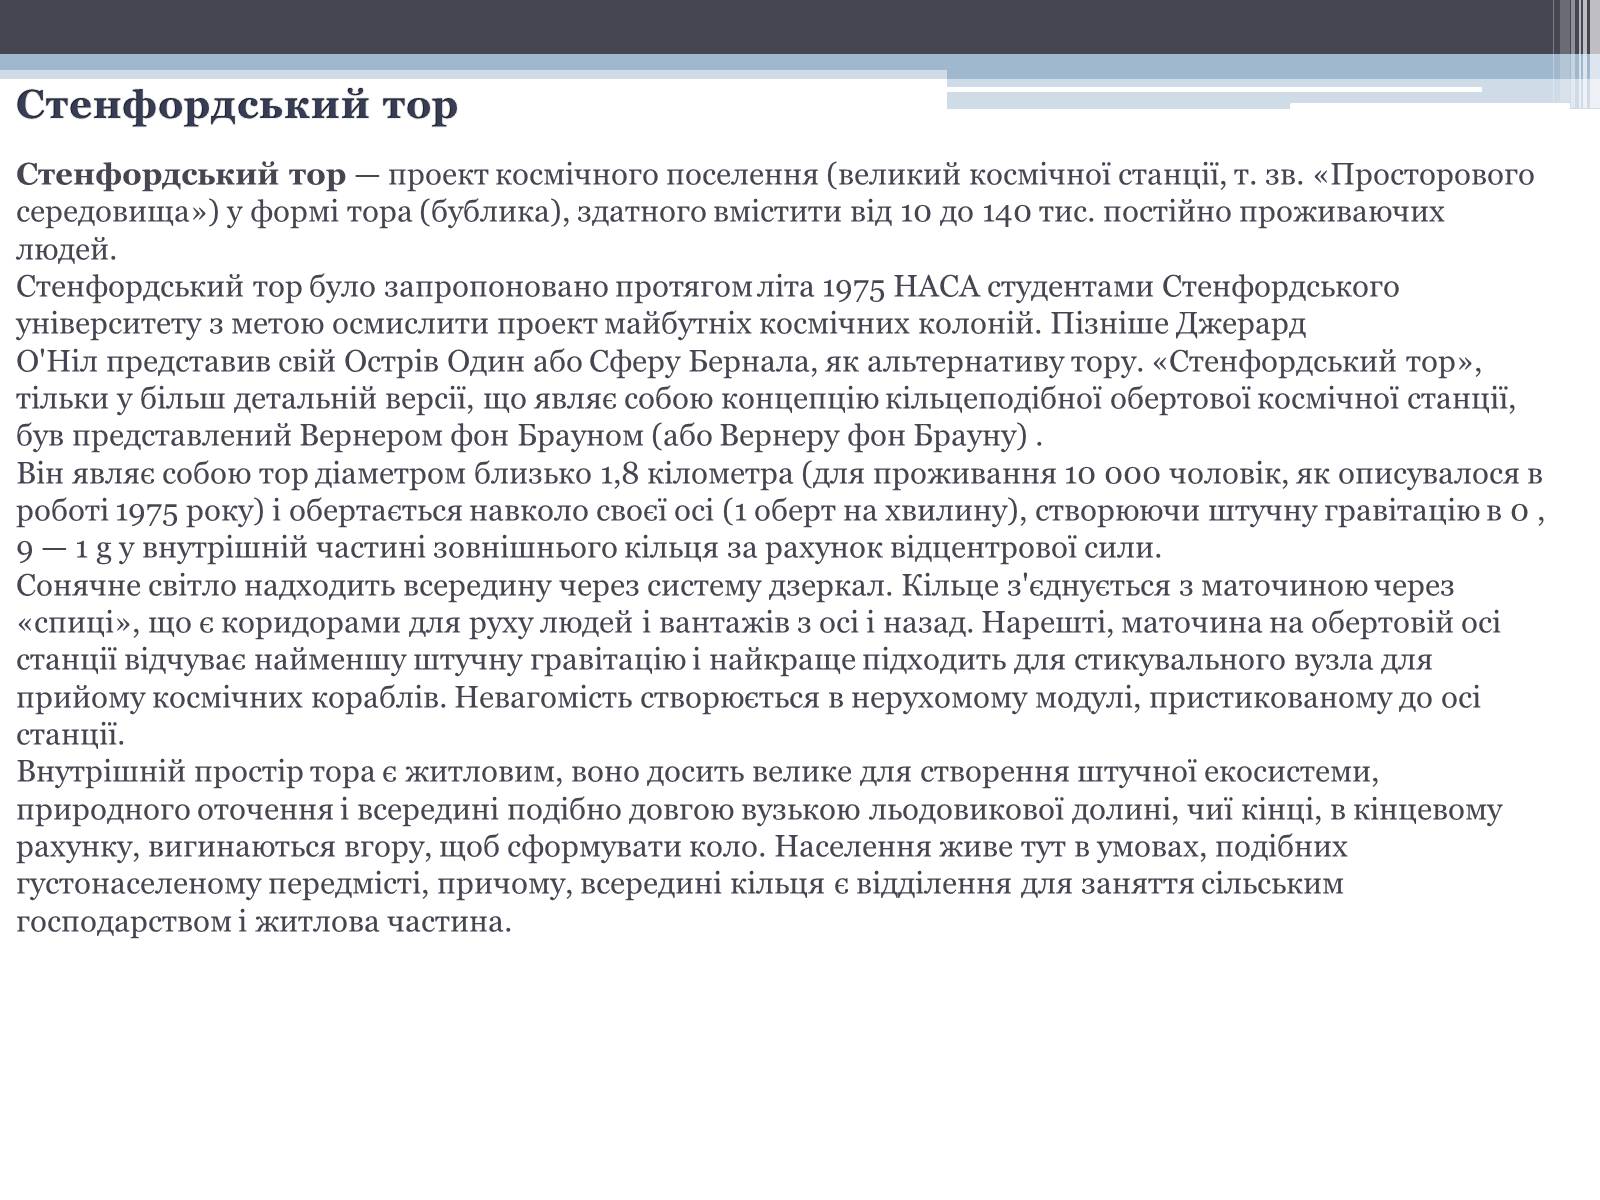
Task: Click the slide title 'Стенфордський тор'
Action: 237,104
